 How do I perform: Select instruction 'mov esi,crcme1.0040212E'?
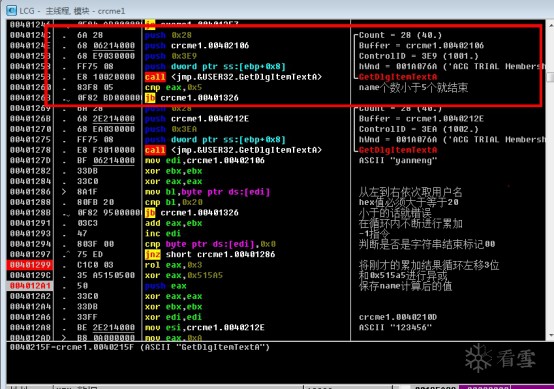[205, 328]
